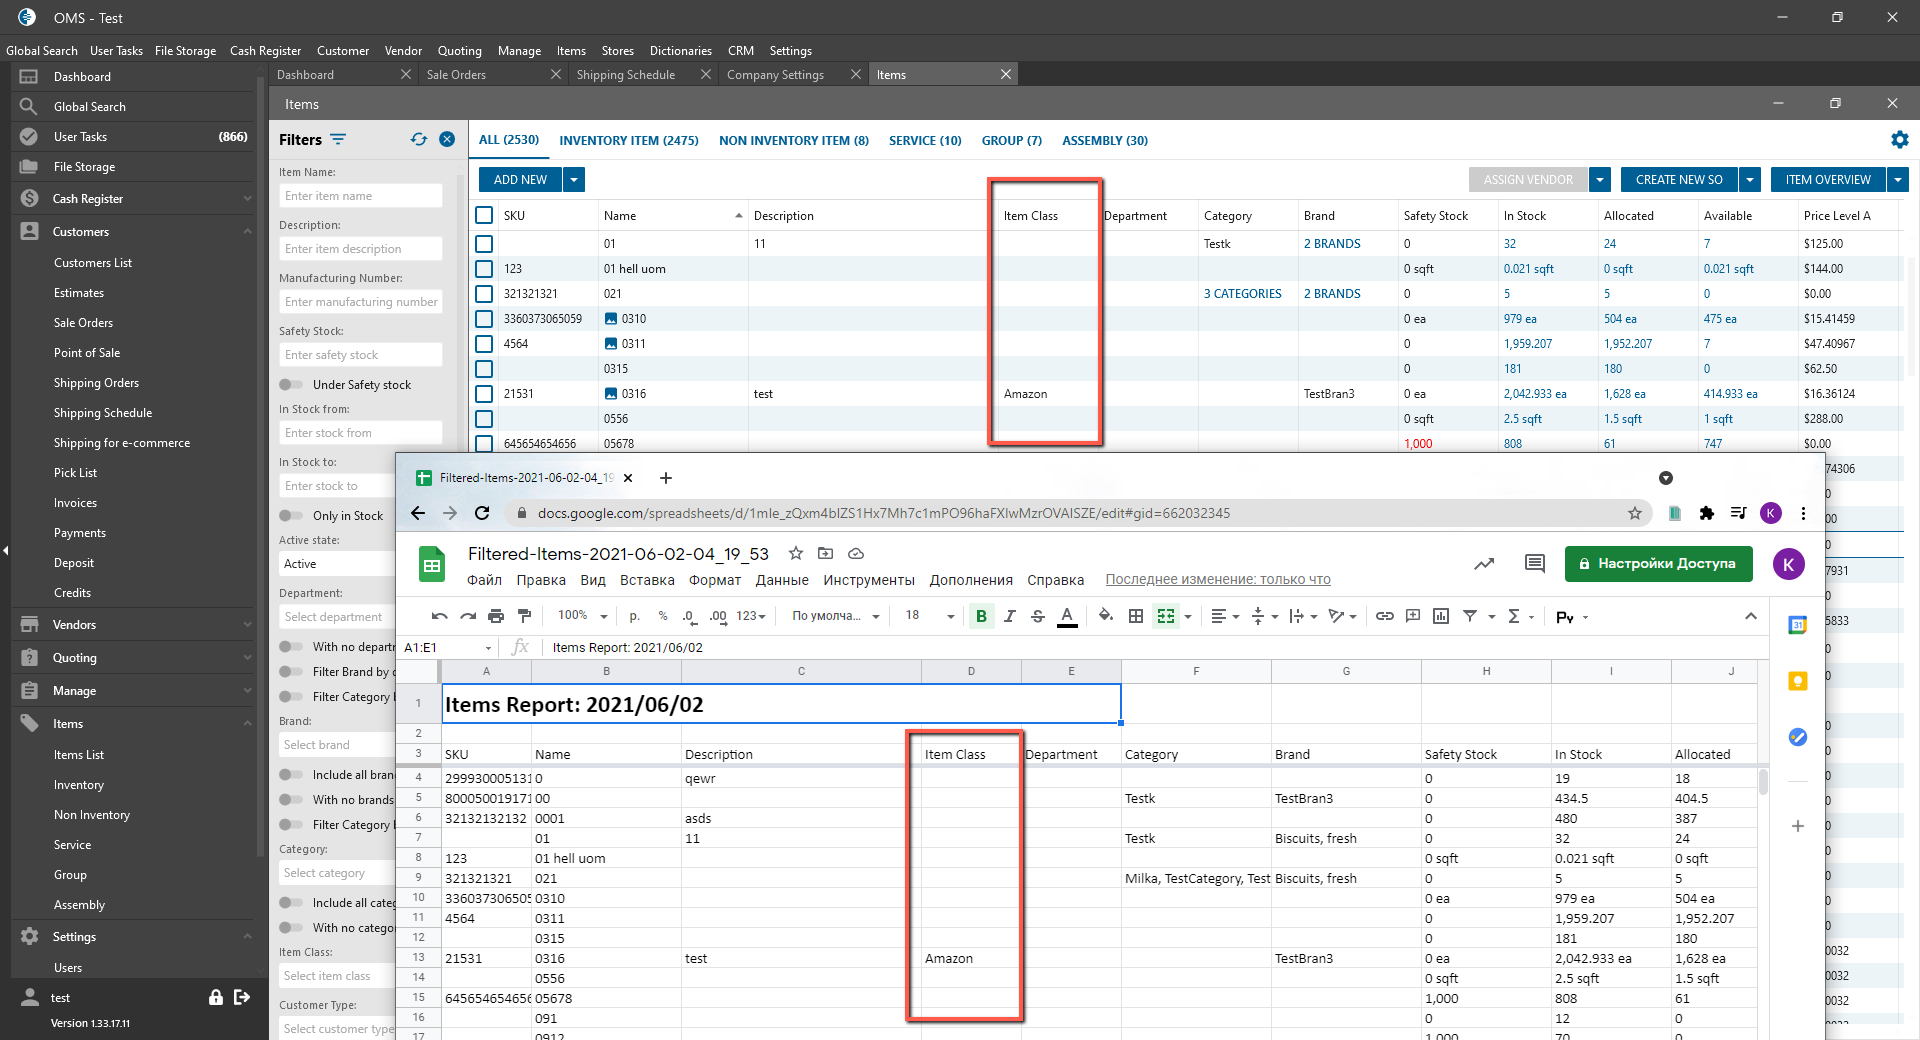Click the green Настройки Доступа share button
The width and height of the screenshot is (1920, 1040).
point(1658,564)
